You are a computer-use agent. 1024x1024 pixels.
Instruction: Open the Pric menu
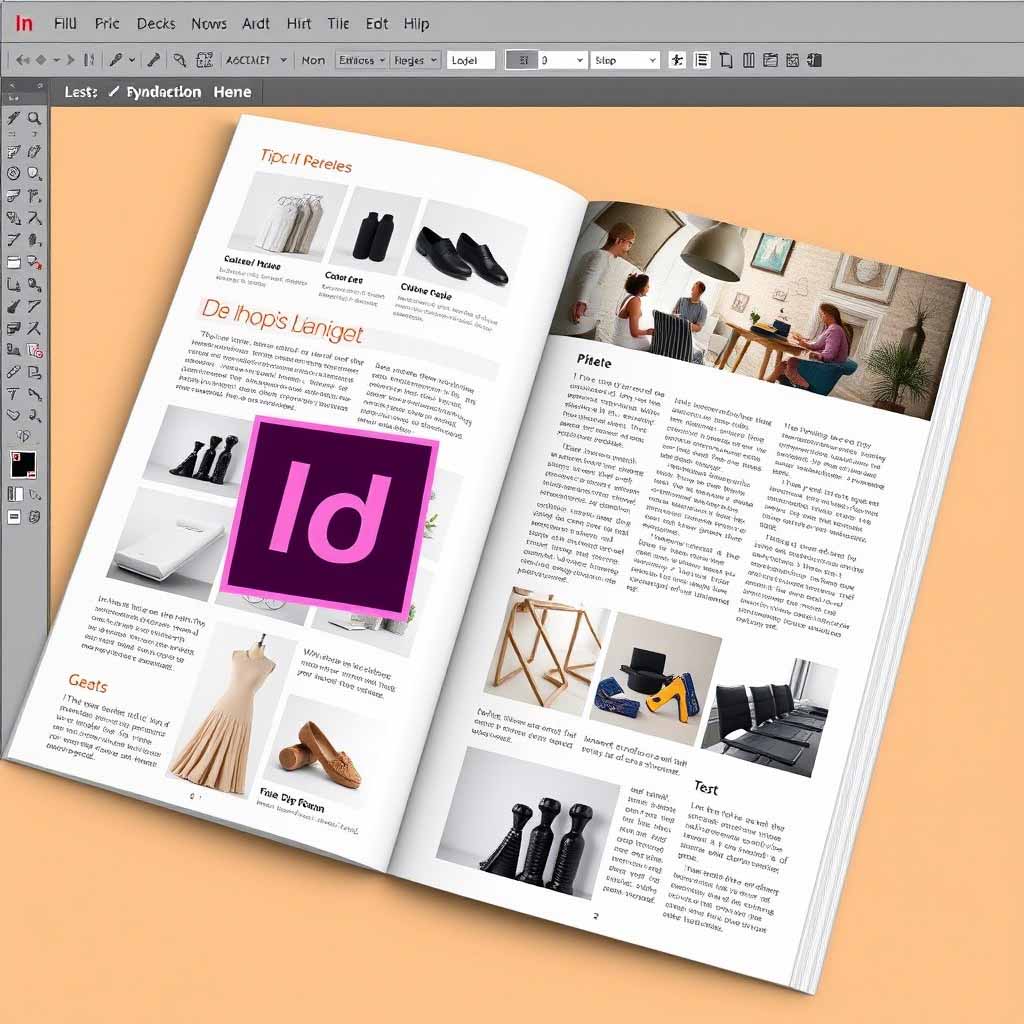tap(107, 24)
